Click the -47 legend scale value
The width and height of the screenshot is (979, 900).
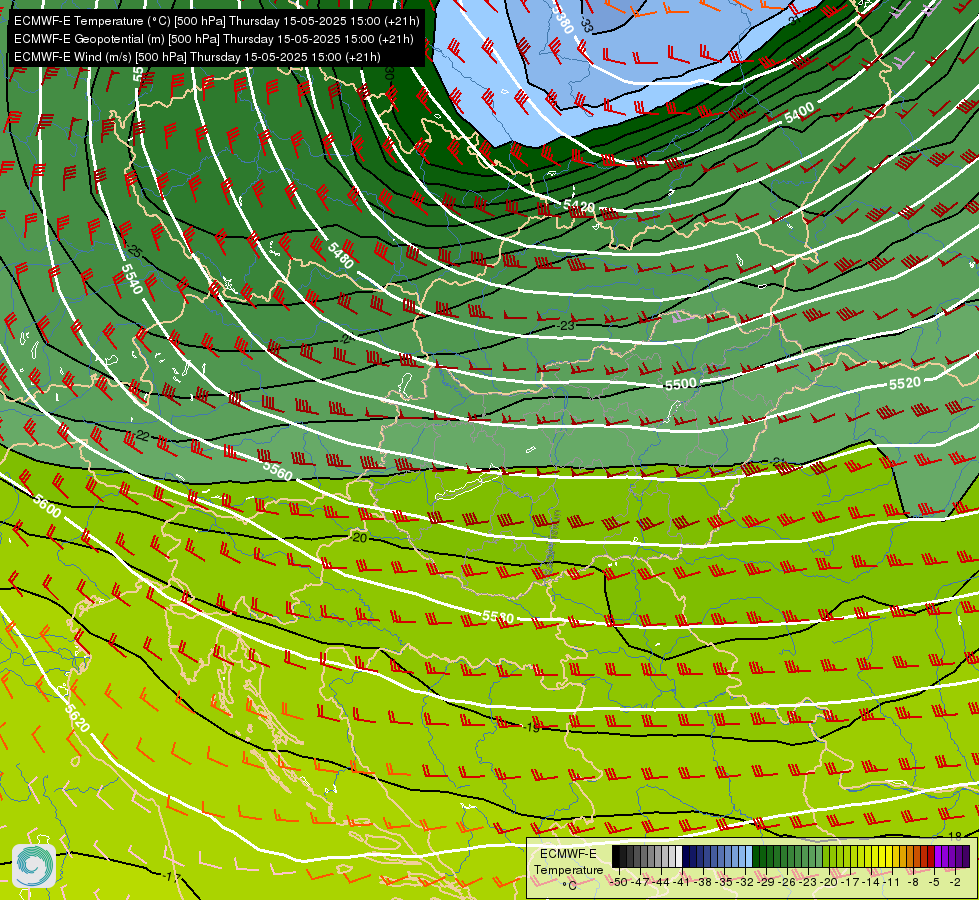[640, 882]
